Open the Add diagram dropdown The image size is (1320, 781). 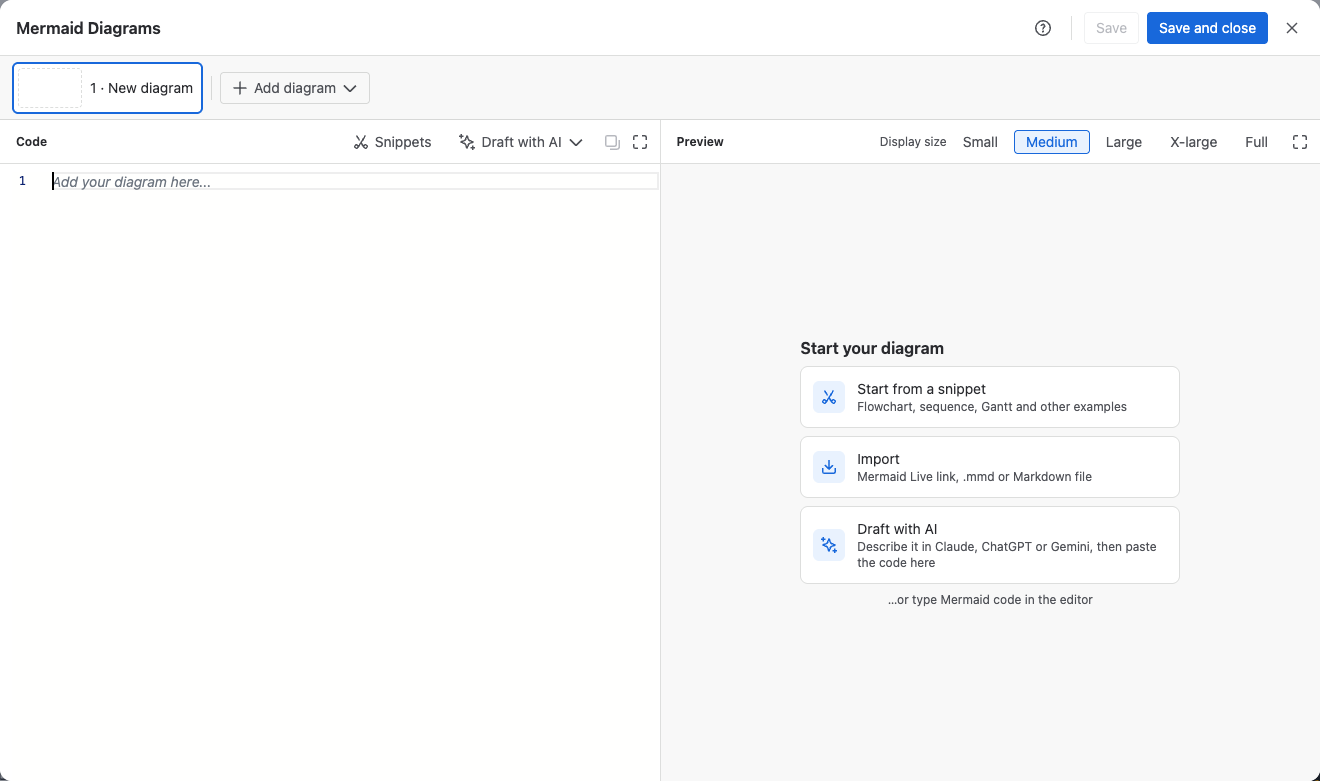point(295,88)
